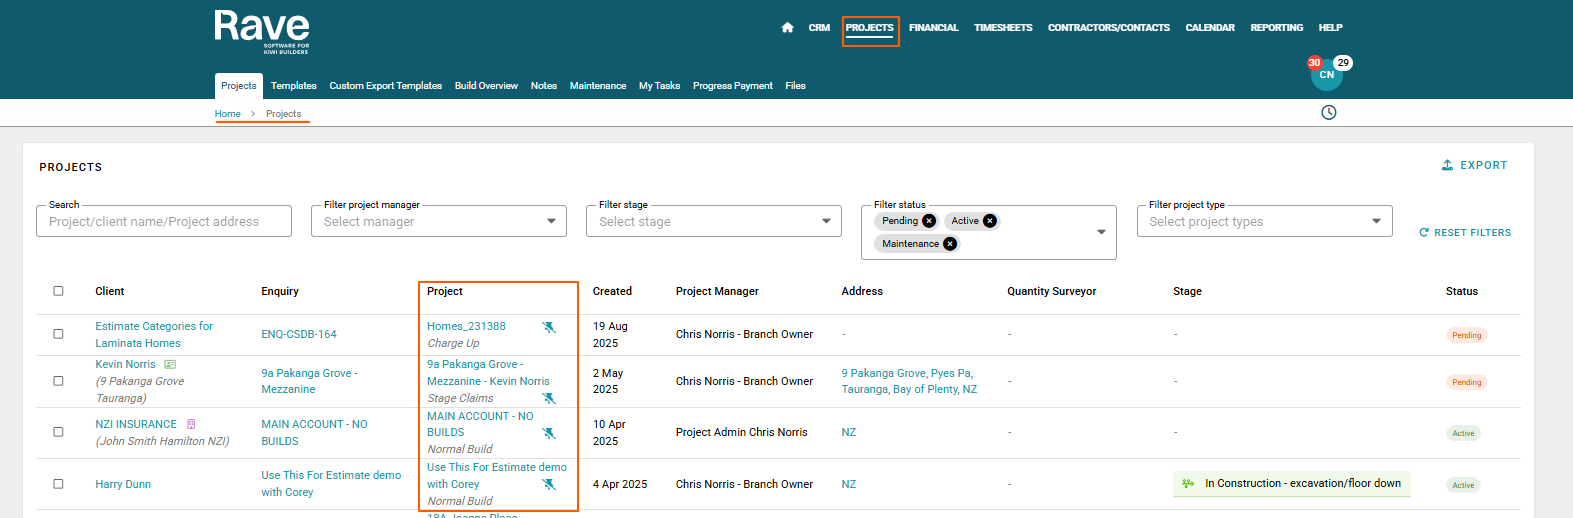Open Homes_231388 project link

(466, 326)
